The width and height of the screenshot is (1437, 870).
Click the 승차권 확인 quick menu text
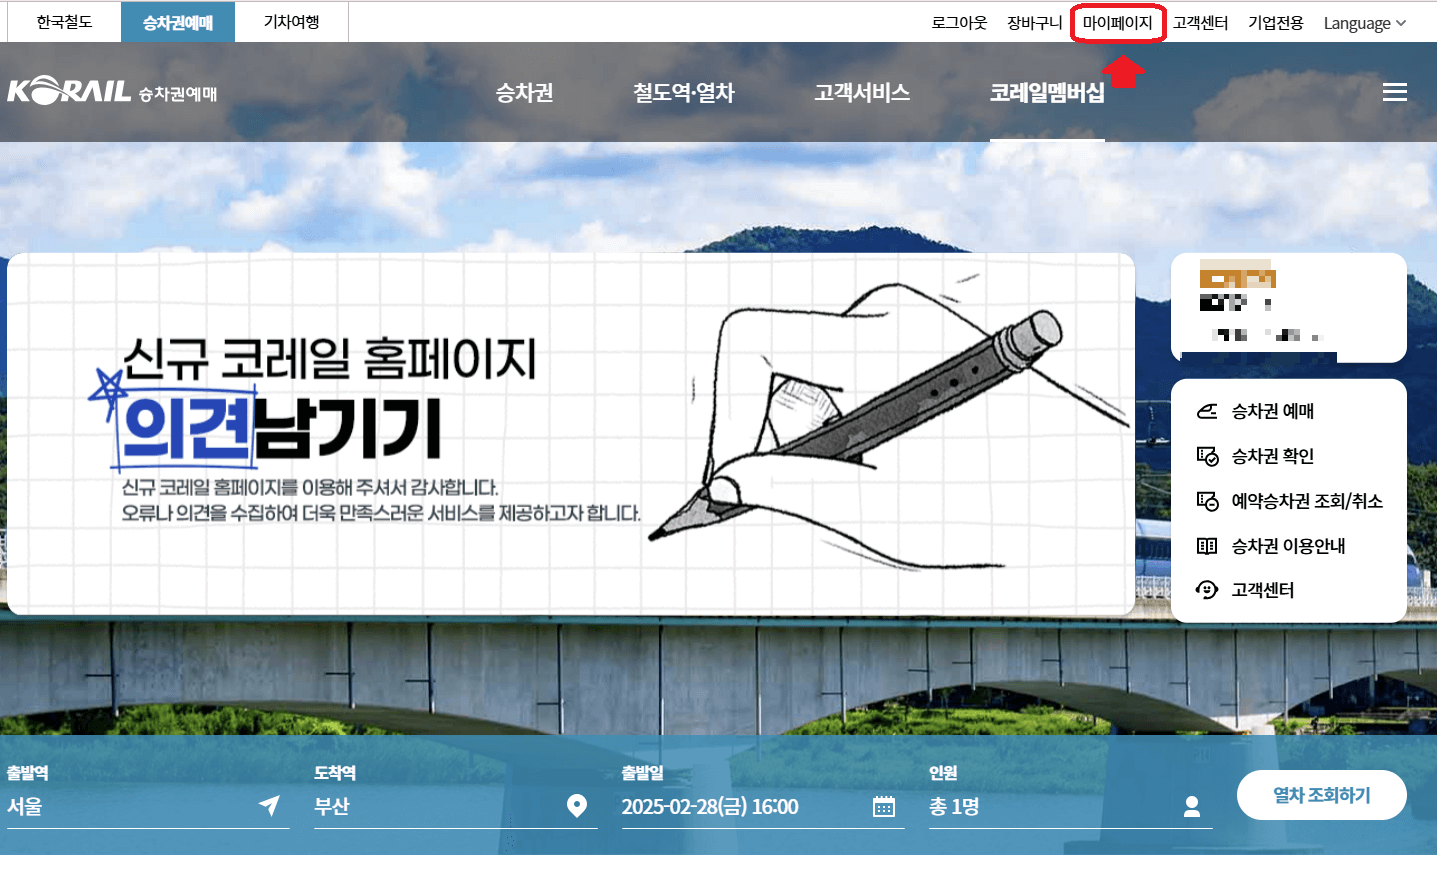click(1273, 456)
